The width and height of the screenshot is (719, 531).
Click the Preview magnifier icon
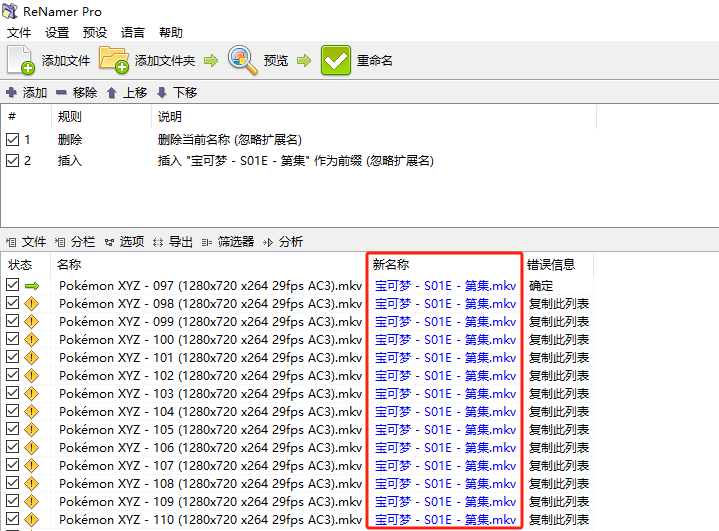pyautogui.click(x=243, y=60)
